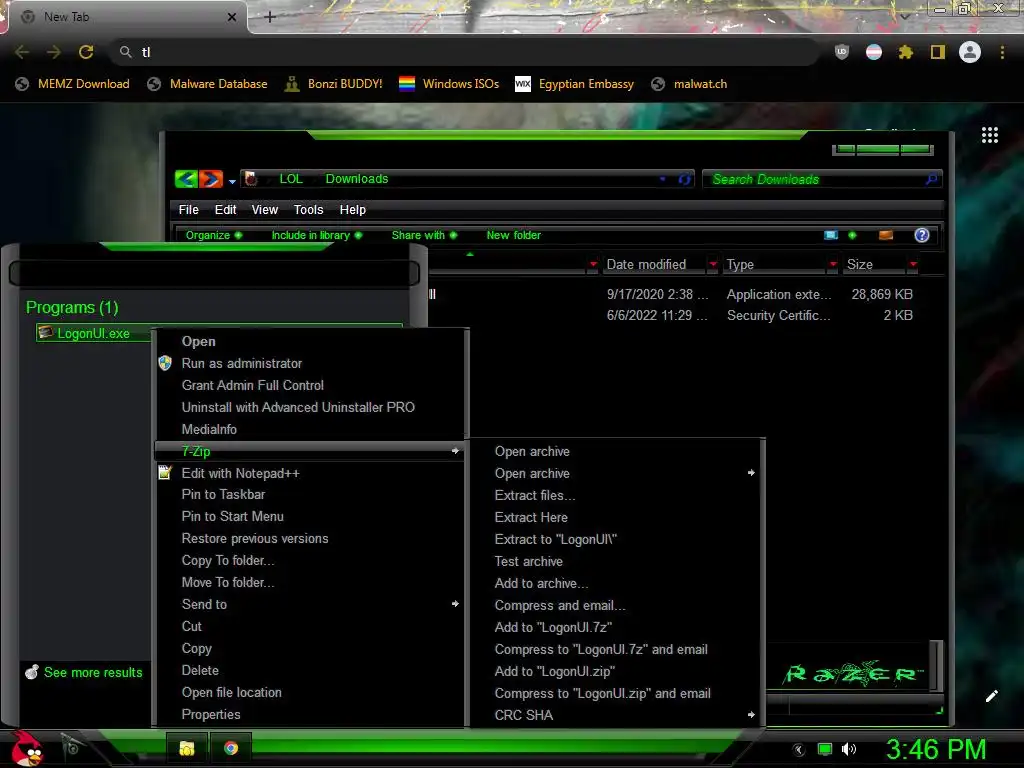Screen dimensions: 1024x768
Task: Expand the Explorer recent locations dropdown arrow
Action: [232, 182]
